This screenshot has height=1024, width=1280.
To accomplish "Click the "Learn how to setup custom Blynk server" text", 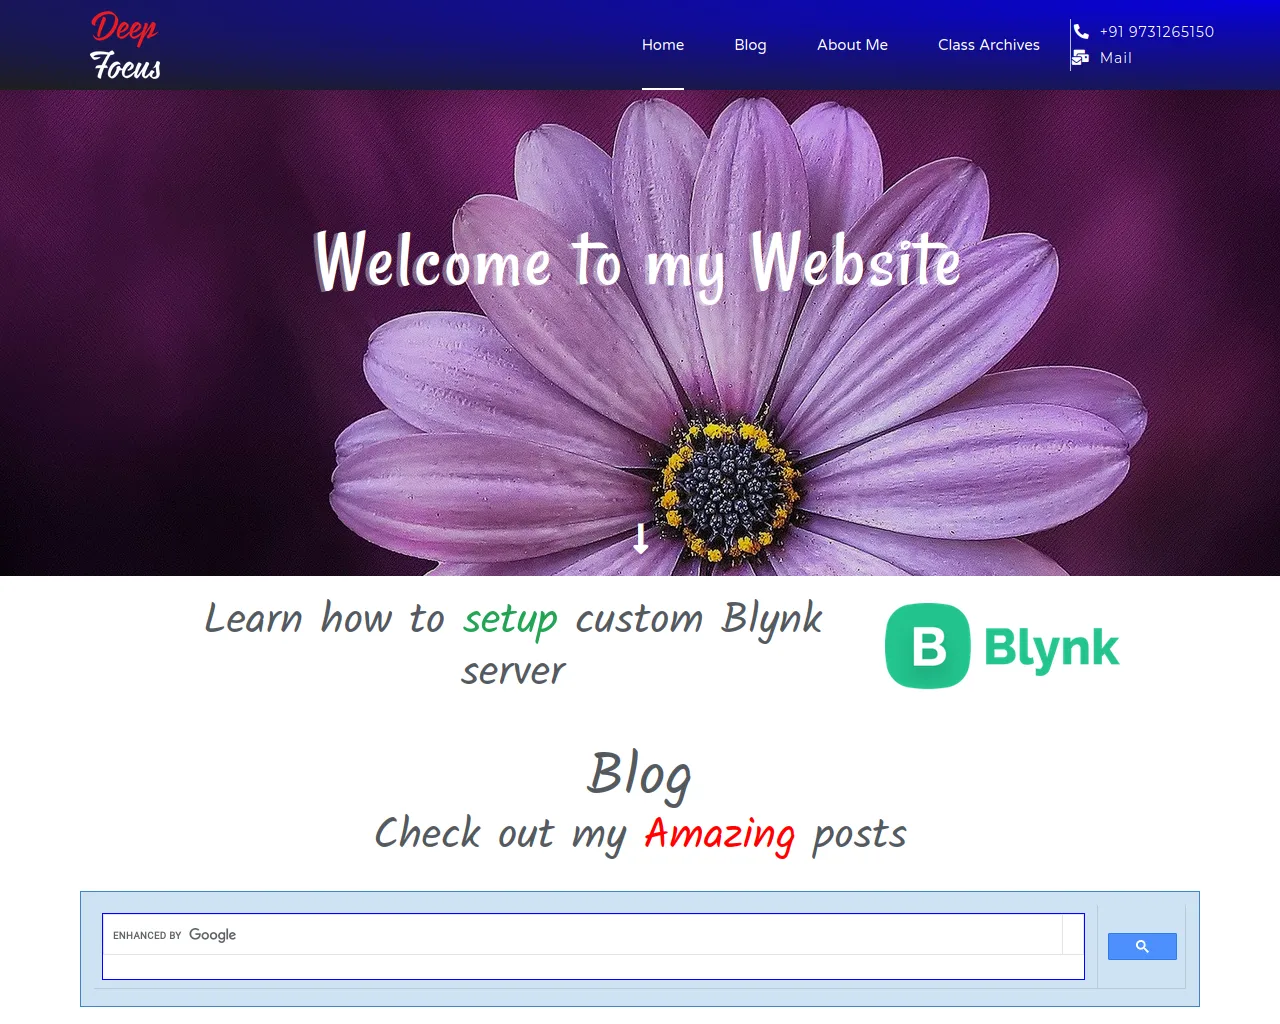I will pos(514,644).
